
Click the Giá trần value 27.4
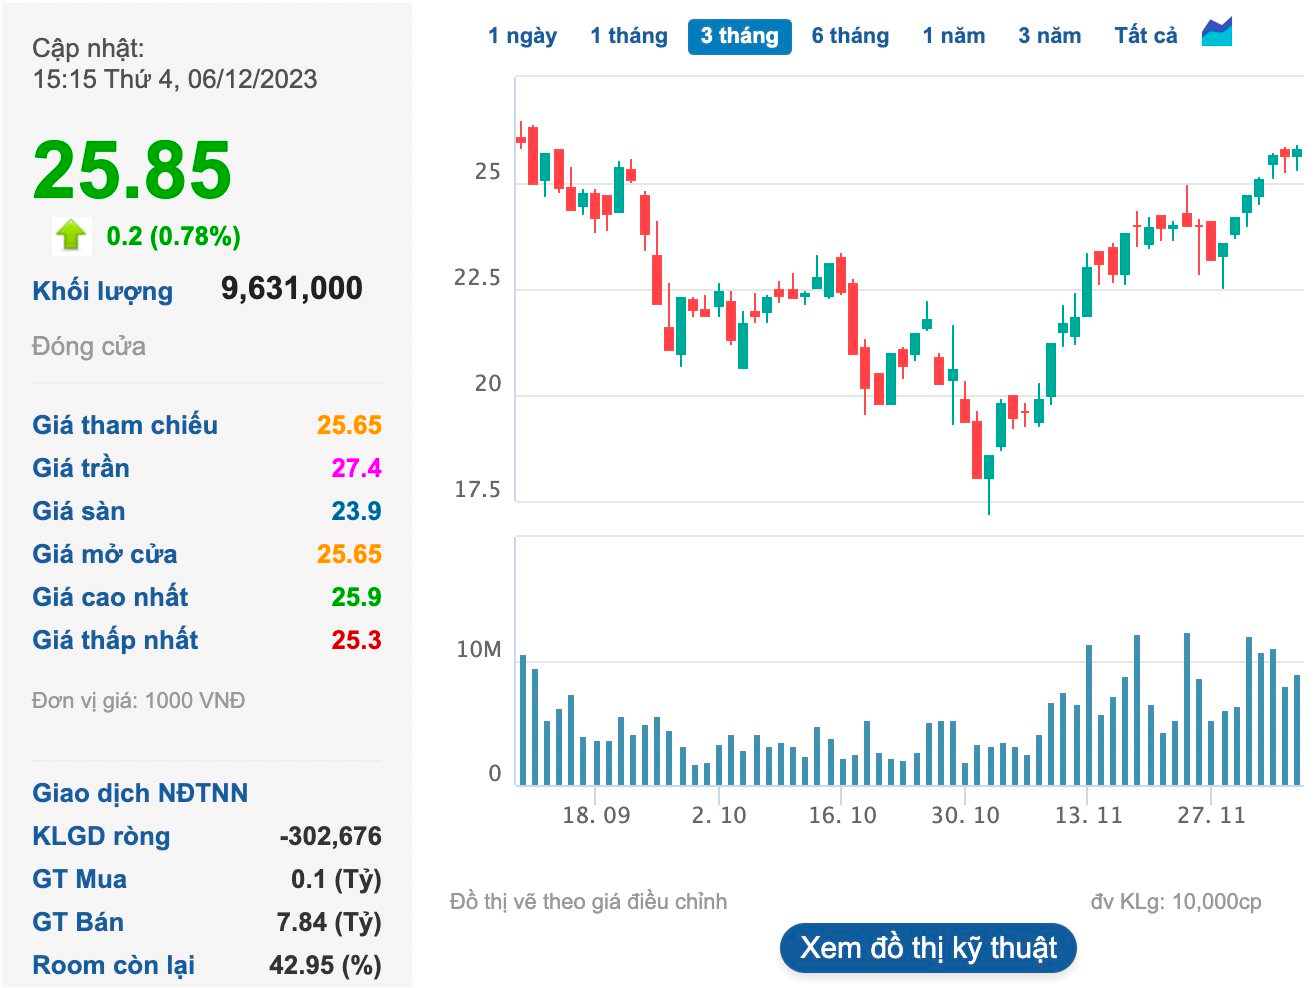[357, 468]
